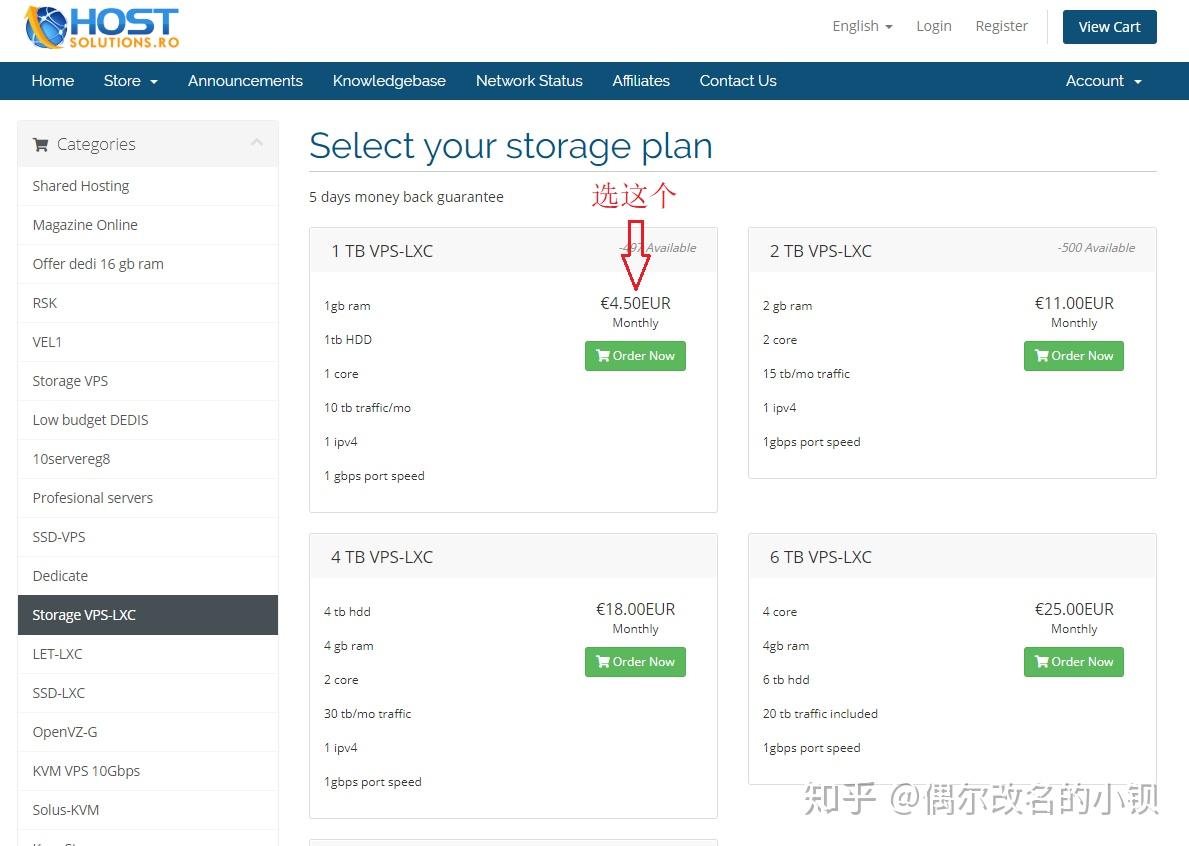This screenshot has width=1189, height=846.
Task: Collapse the Categories sidebar panel
Action: pos(257,143)
